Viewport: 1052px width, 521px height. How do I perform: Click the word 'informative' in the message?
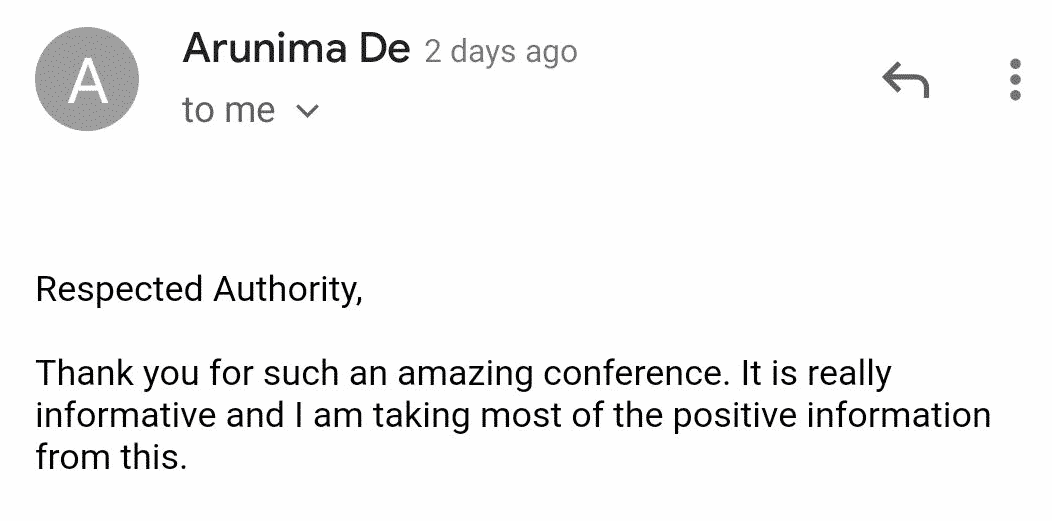(x=125, y=415)
